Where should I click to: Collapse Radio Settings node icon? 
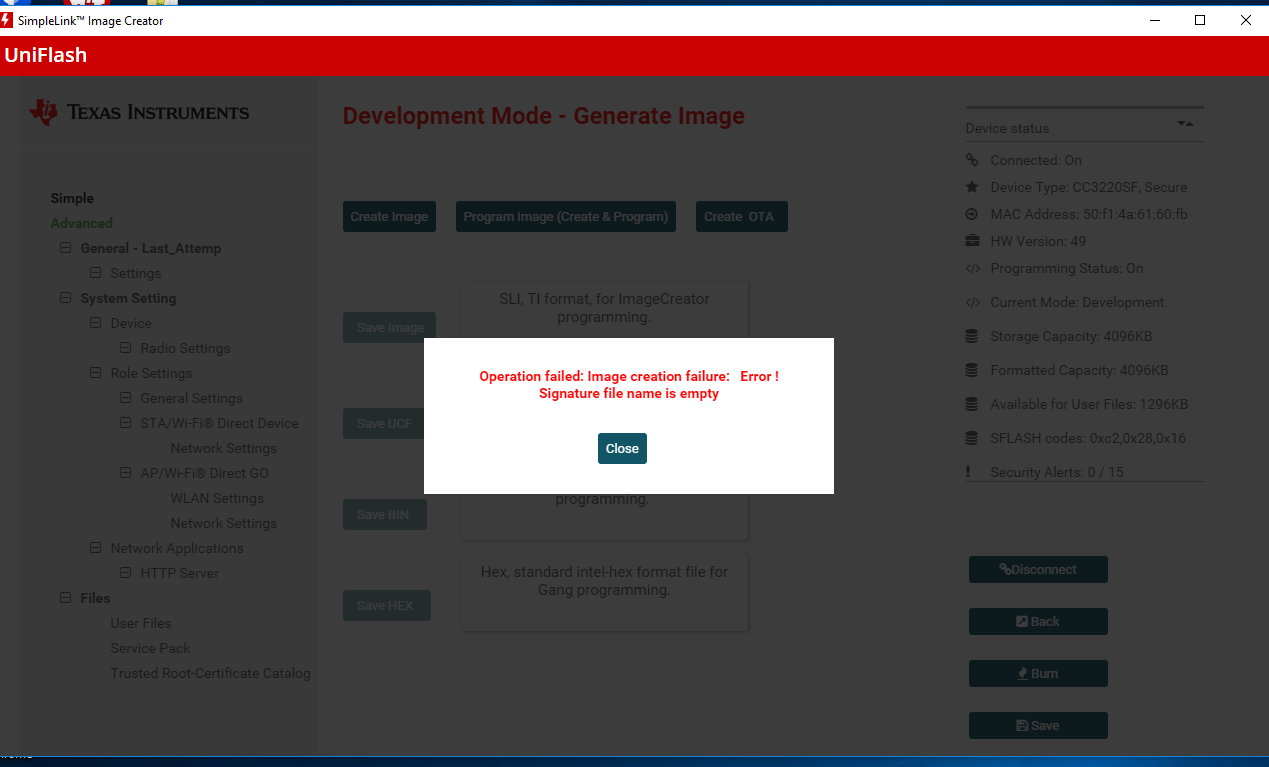coord(125,348)
